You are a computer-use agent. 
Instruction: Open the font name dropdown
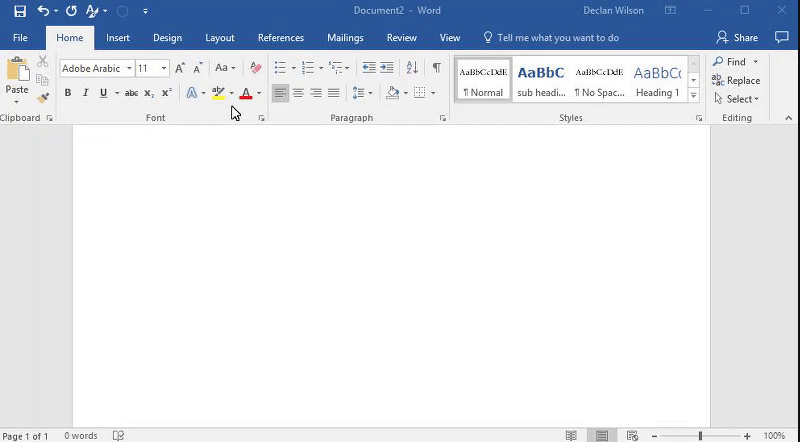[129, 69]
